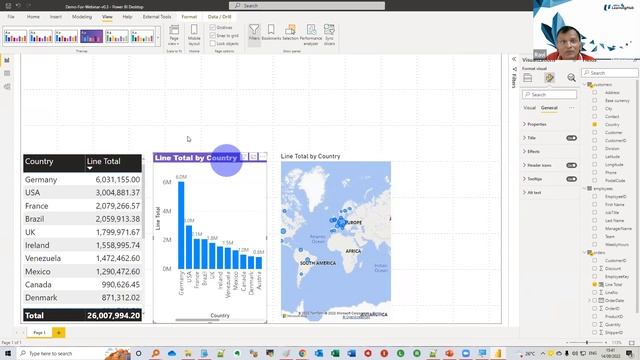This screenshot has width=640, height=360.
Task: Open the Selection pane
Action: pos(290,32)
